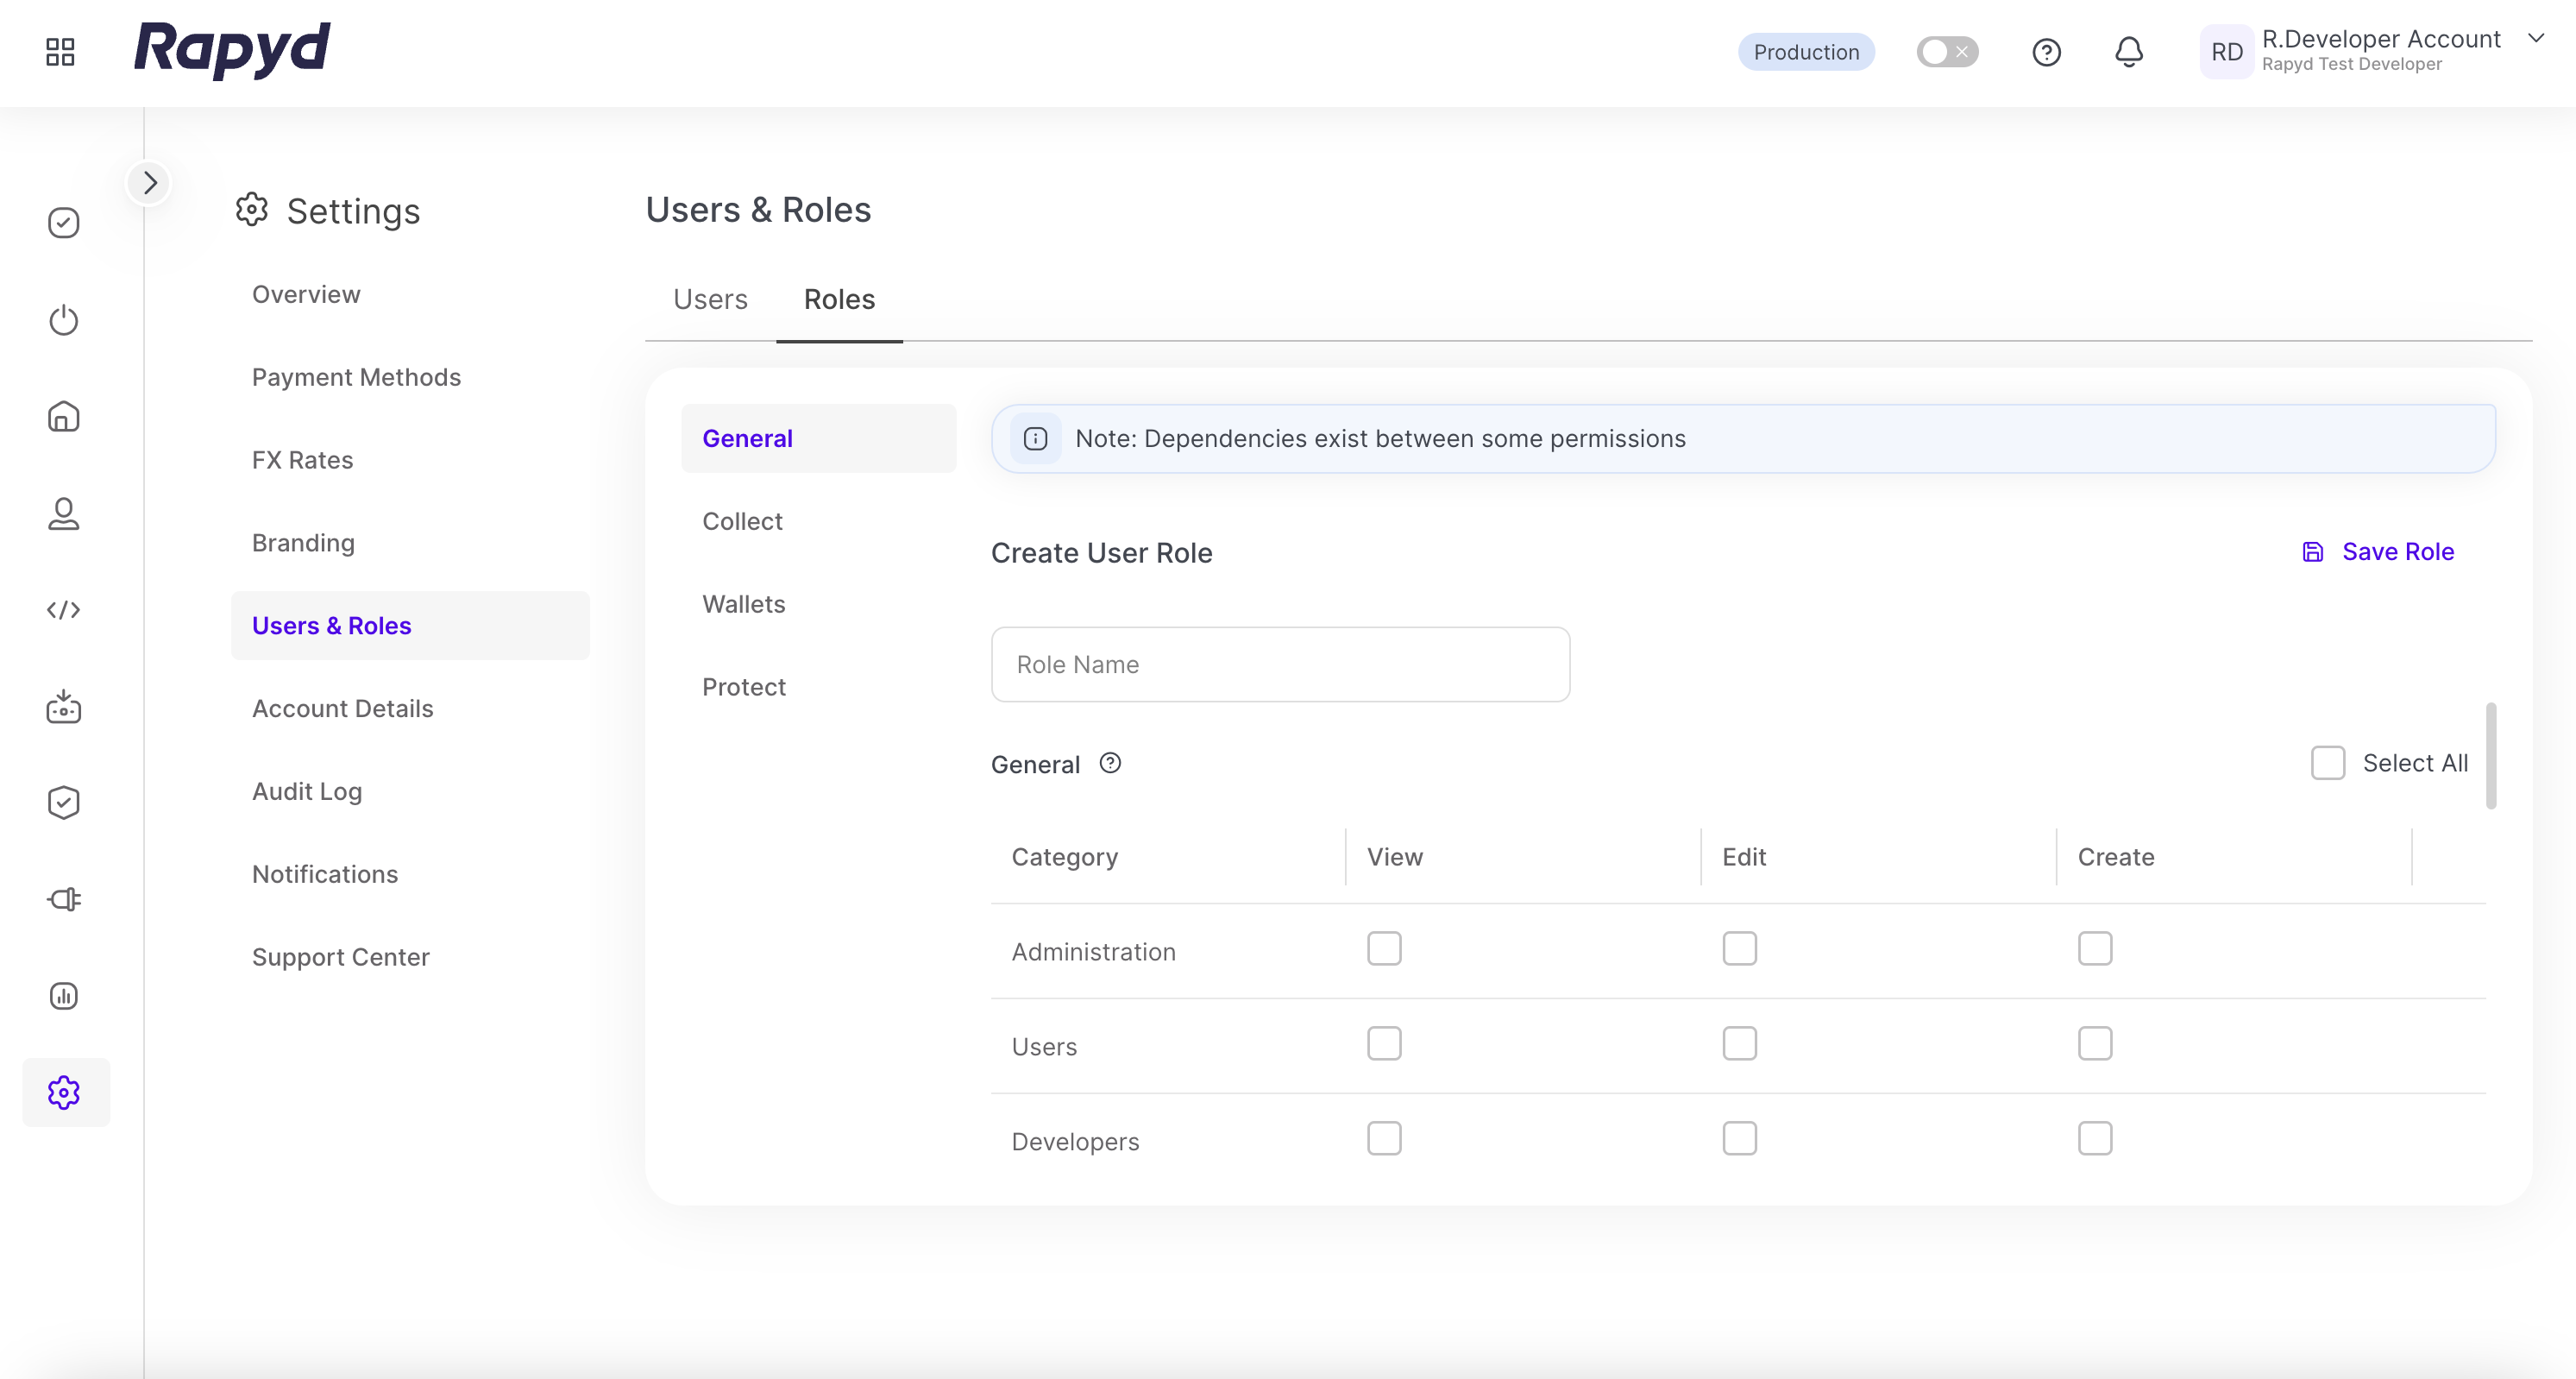This screenshot has height=1379, width=2576.
Task: Open the apps grid menu icon
Action: (x=60, y=52)
